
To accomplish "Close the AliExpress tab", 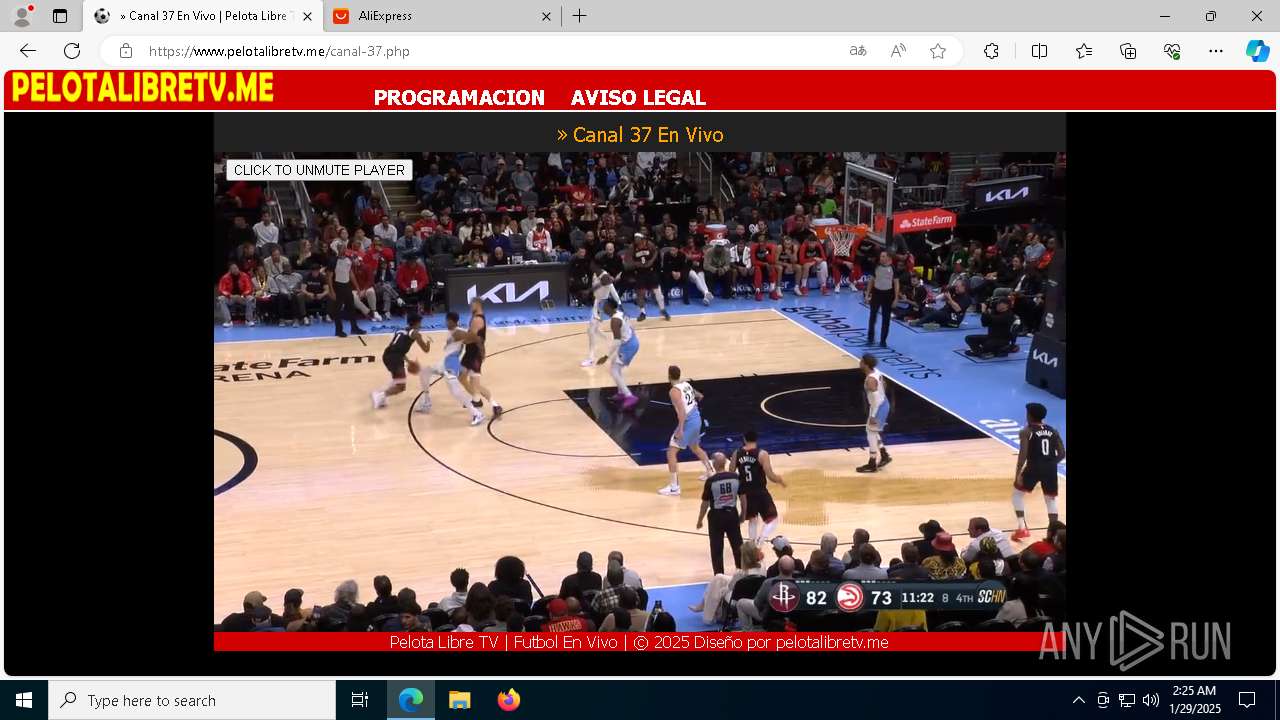I will pos(546,16).
